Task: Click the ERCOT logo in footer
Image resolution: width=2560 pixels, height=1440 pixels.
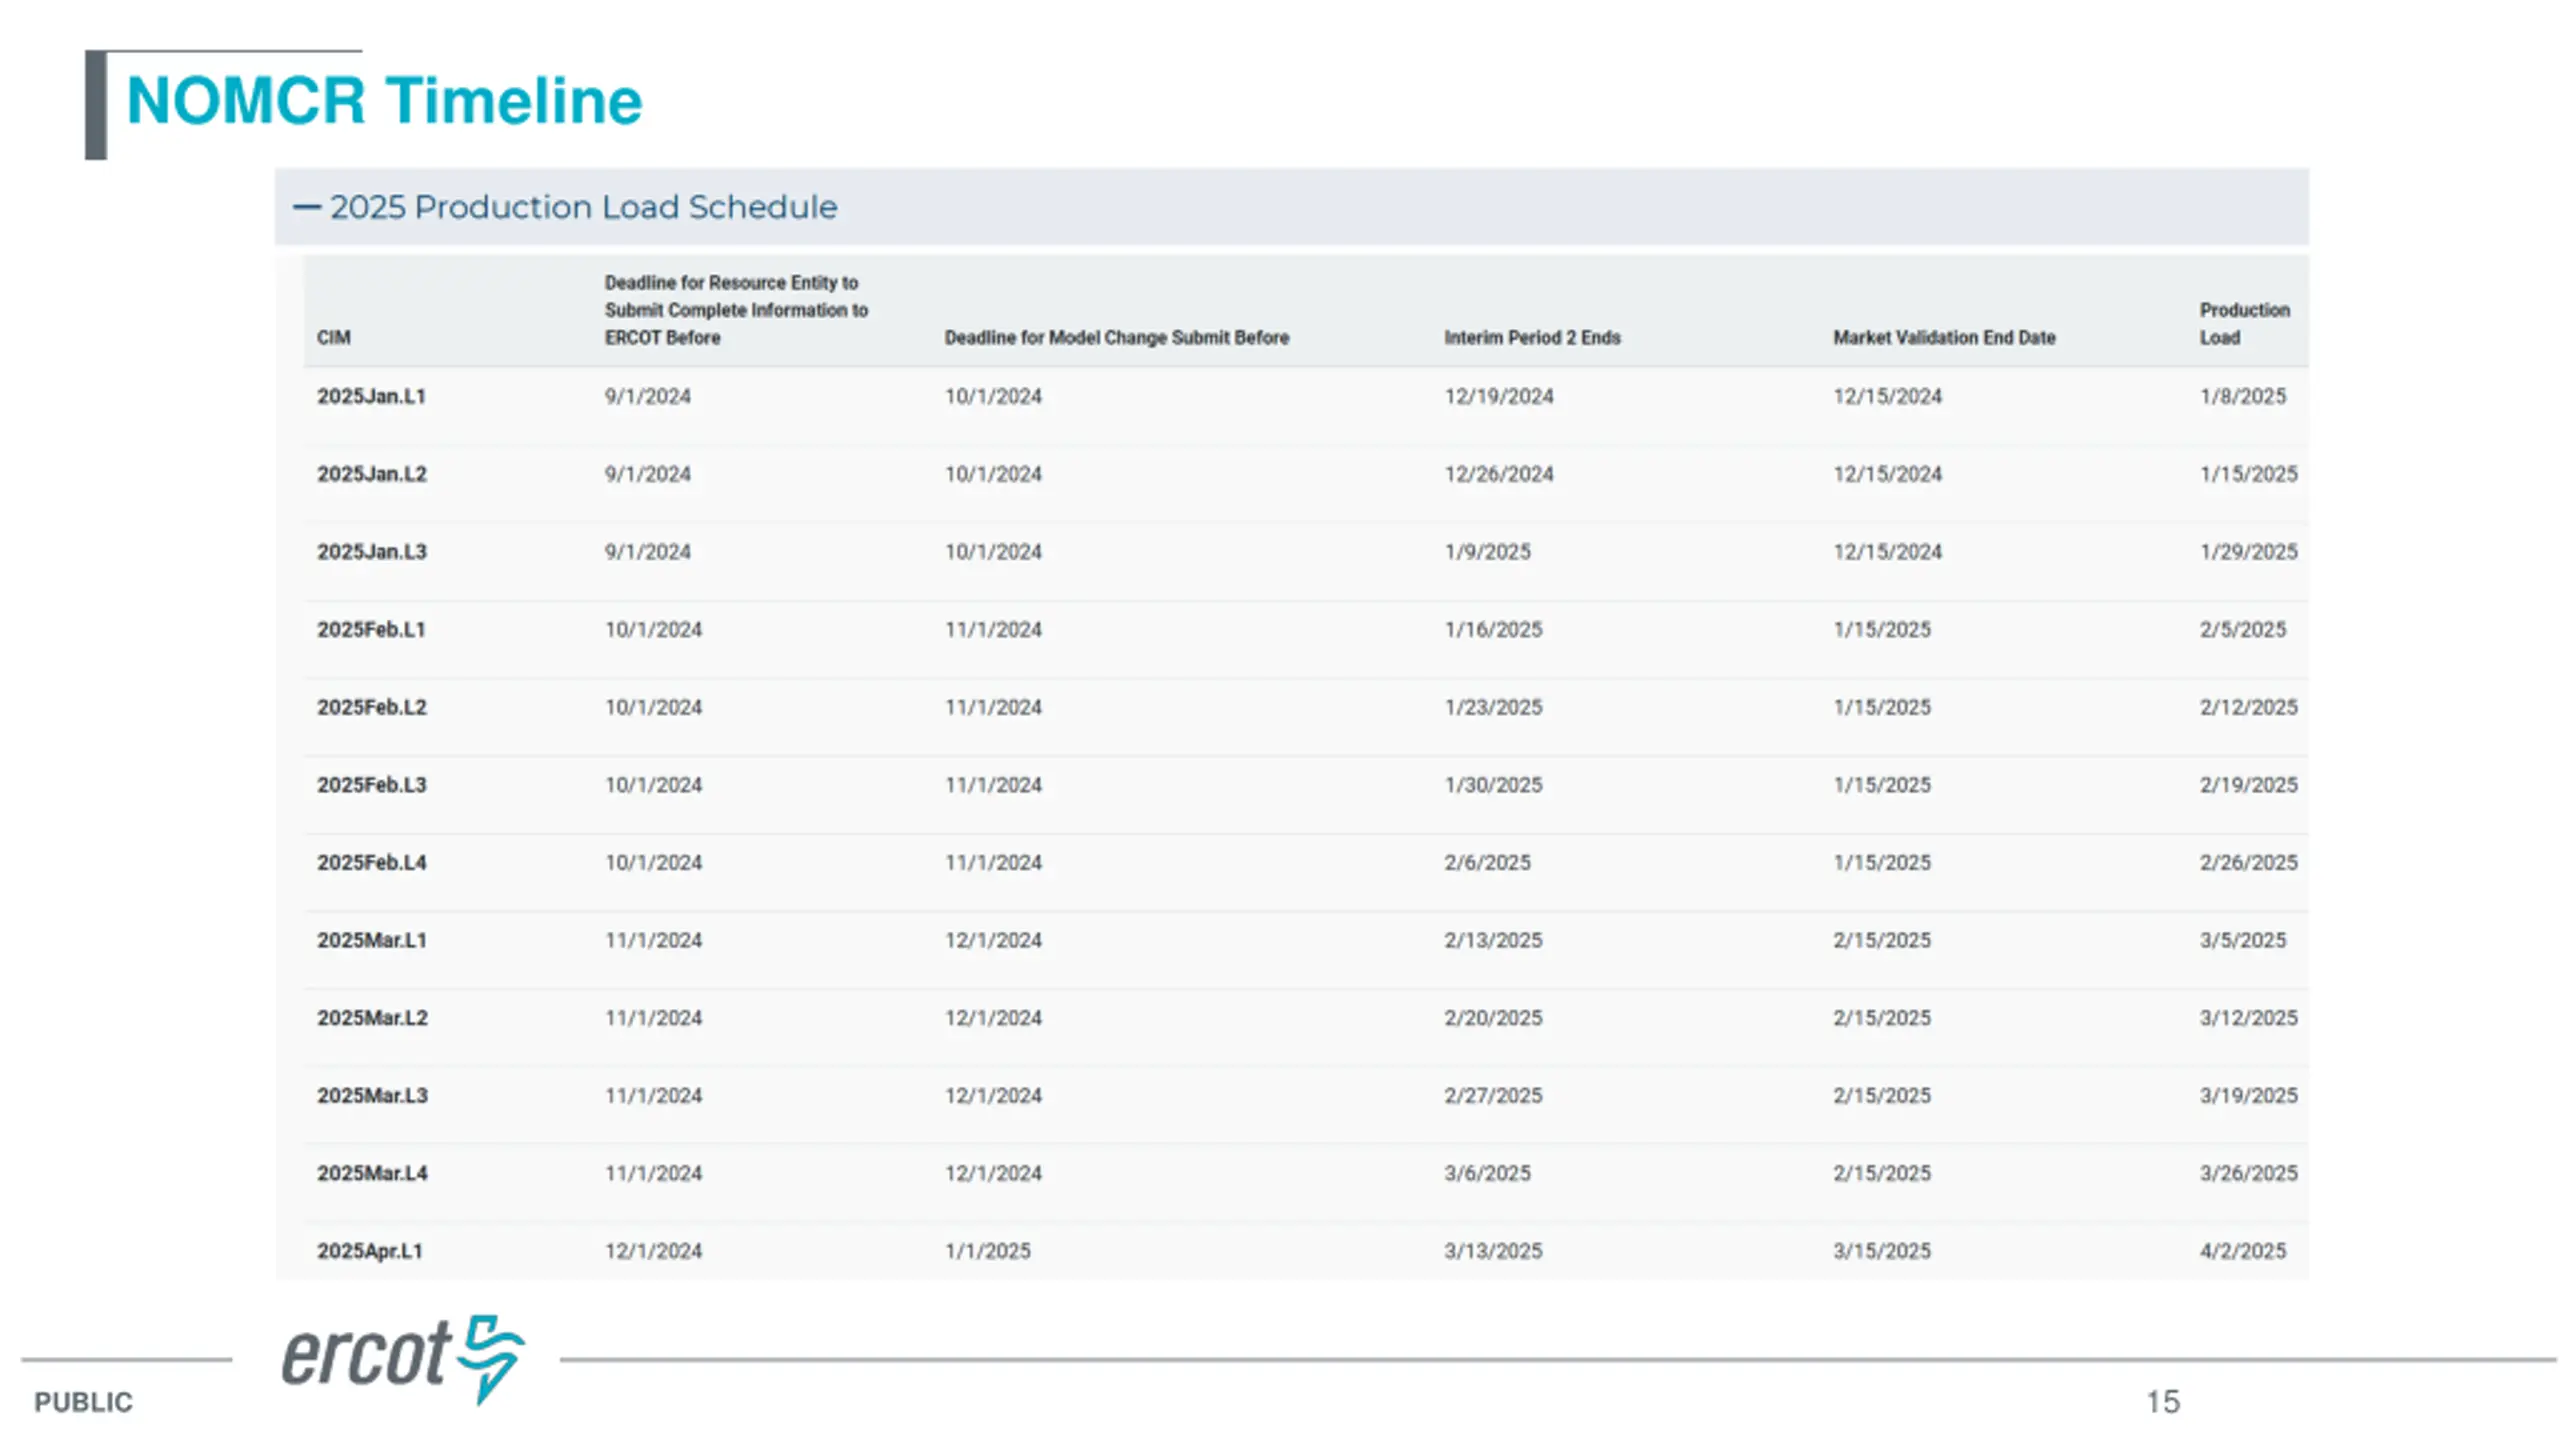Action: pyautogui.click(x=402, y=1359)
